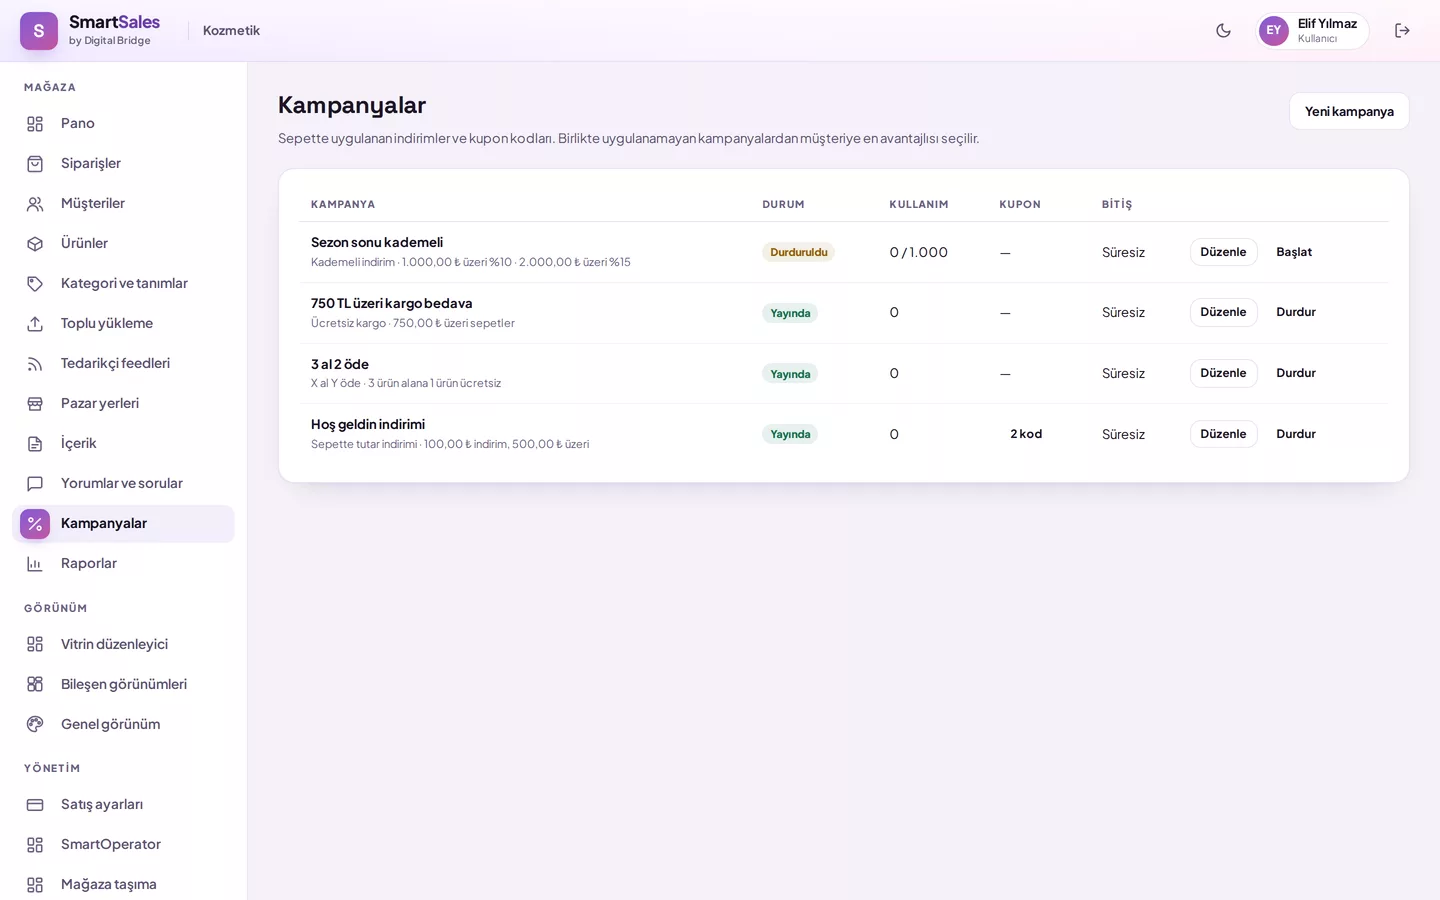
Task: Click the KAMPANYA column header
Action: point(343,204)
